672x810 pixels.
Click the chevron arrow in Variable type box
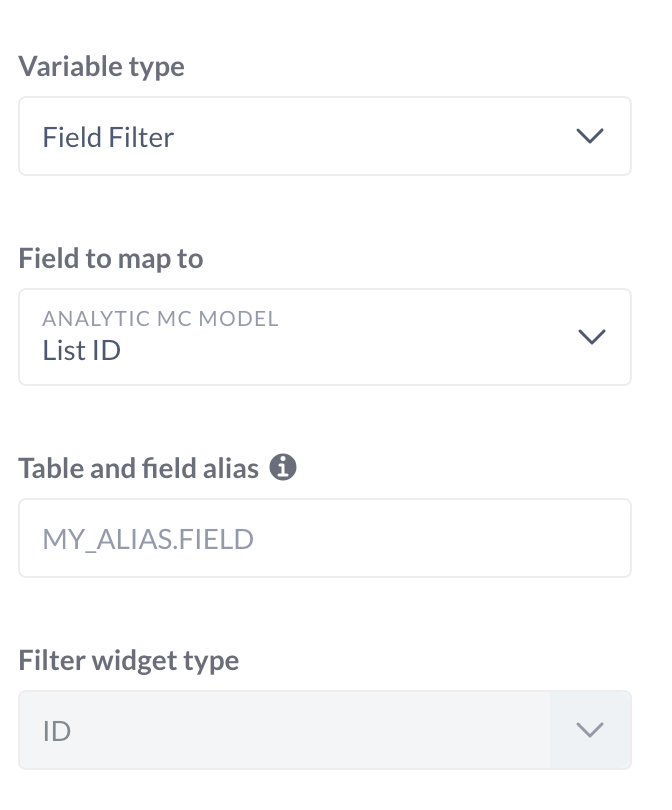point(591,136)
